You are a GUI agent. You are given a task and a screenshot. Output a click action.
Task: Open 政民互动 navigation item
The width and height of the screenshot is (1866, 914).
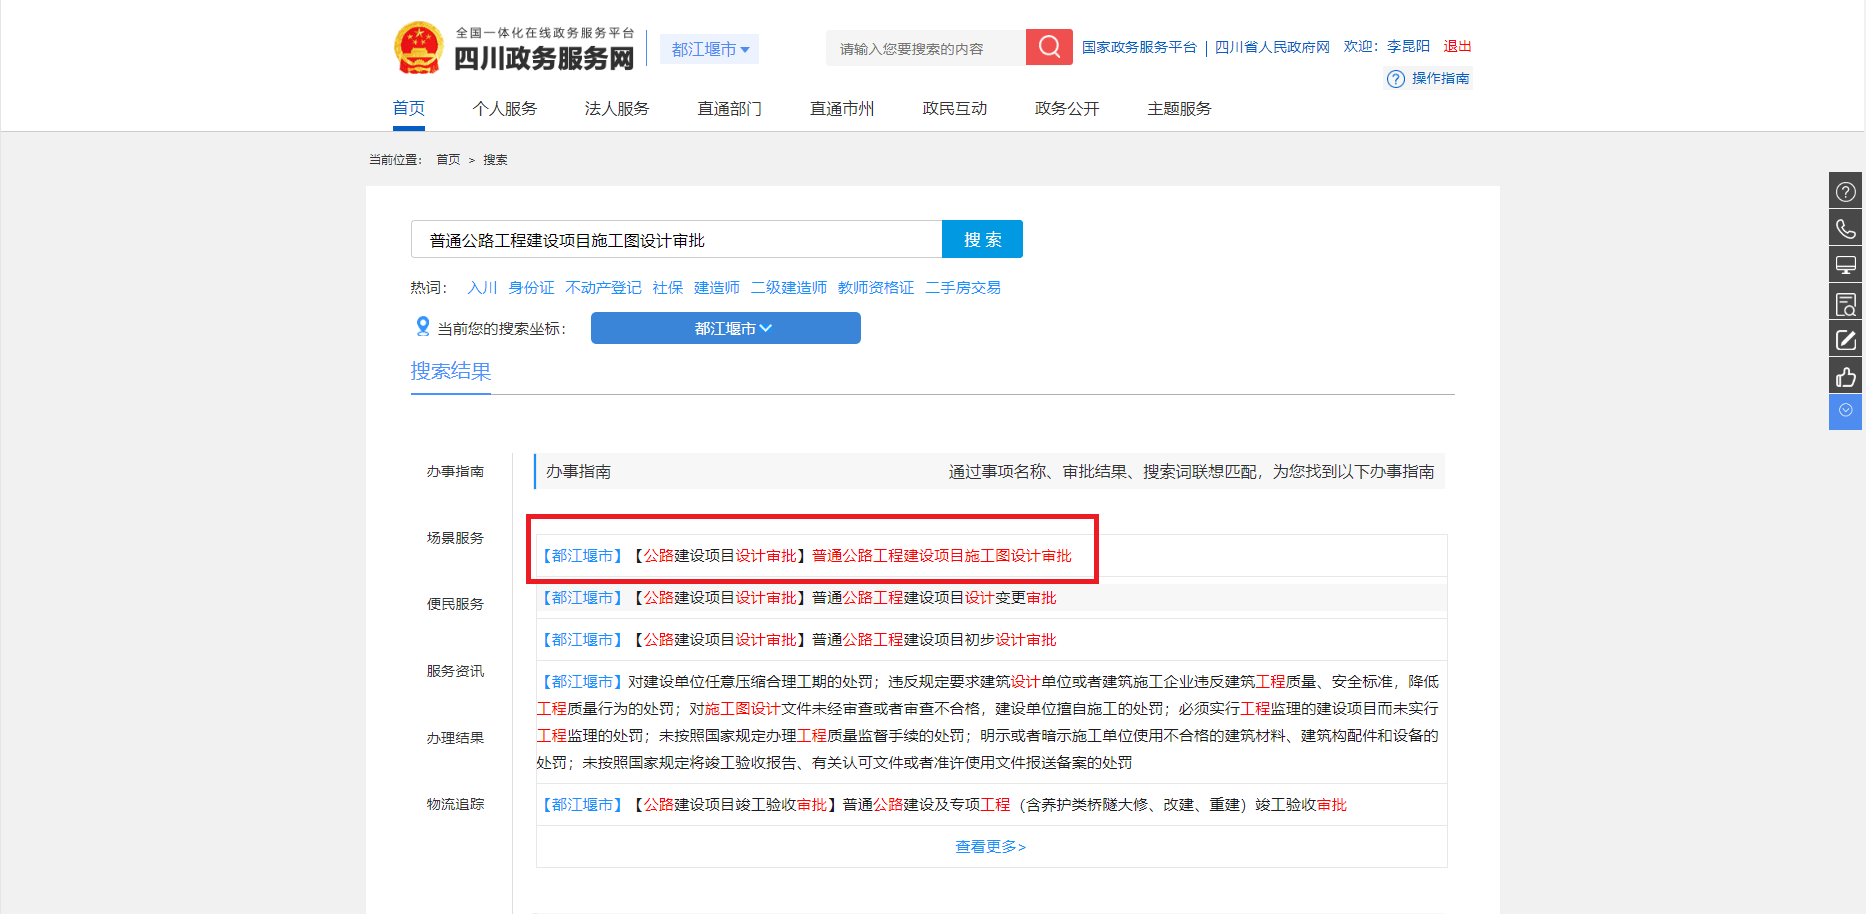point(954,108)
